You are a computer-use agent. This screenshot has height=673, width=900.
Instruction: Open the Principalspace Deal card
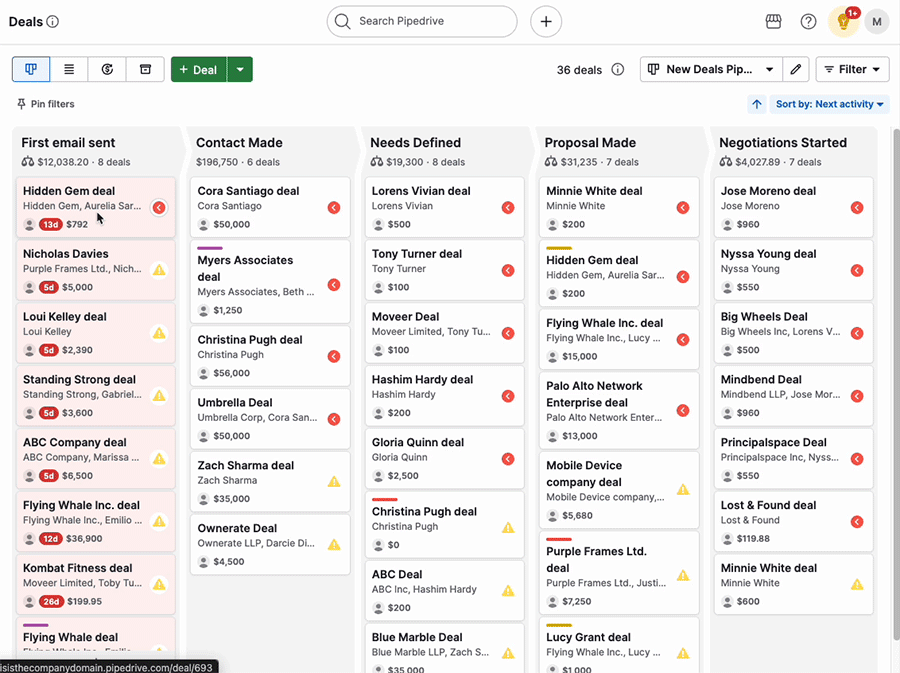[x=793, y=458]
